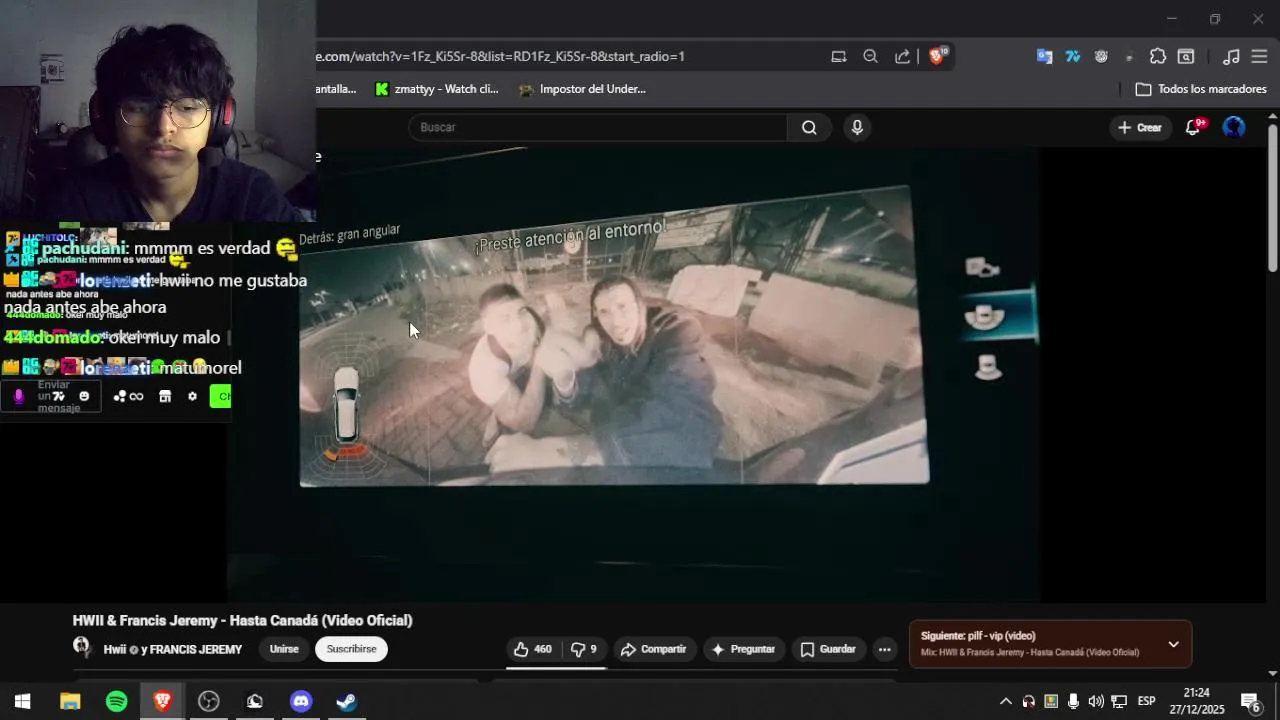
Task: Click the chat shop storefront icon
Action: tap(165, 396)
